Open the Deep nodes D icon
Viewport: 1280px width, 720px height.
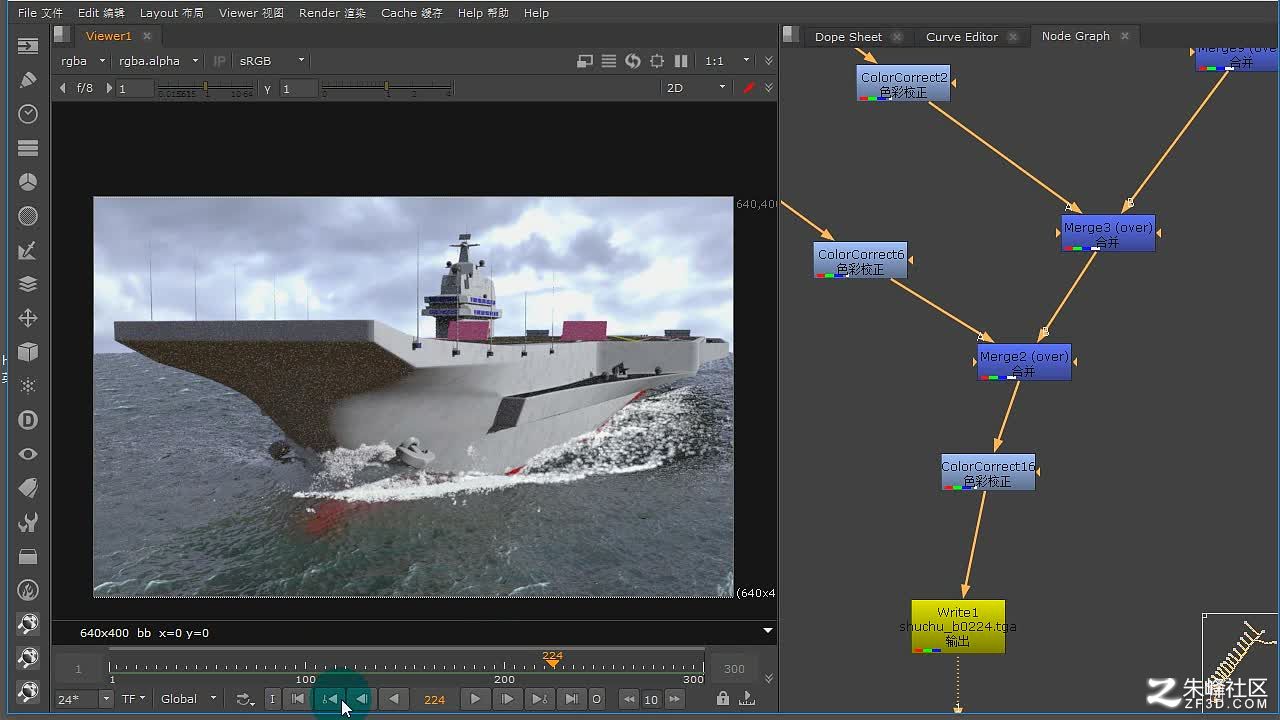[x=28, y=420]
